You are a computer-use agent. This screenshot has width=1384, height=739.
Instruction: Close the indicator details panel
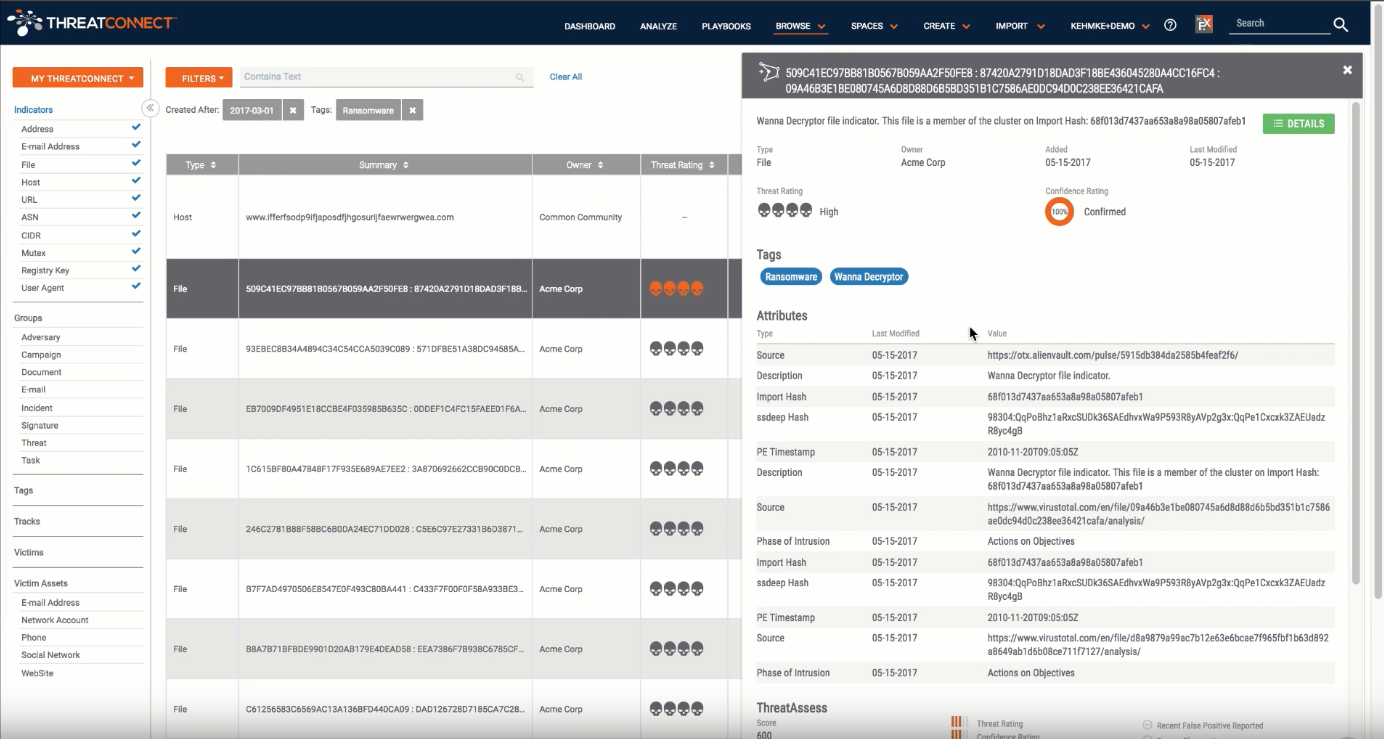[x=1347, y=70]
